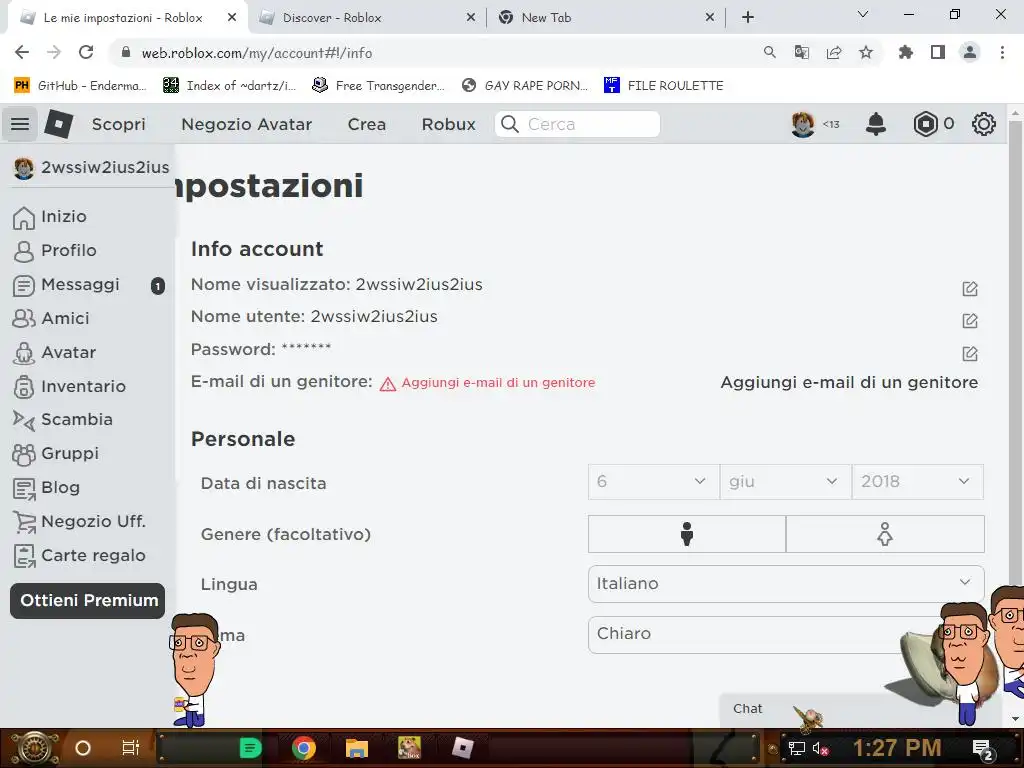Click the zoom magnifier icon in address bar
The image size is (1024, 768).
770,52
